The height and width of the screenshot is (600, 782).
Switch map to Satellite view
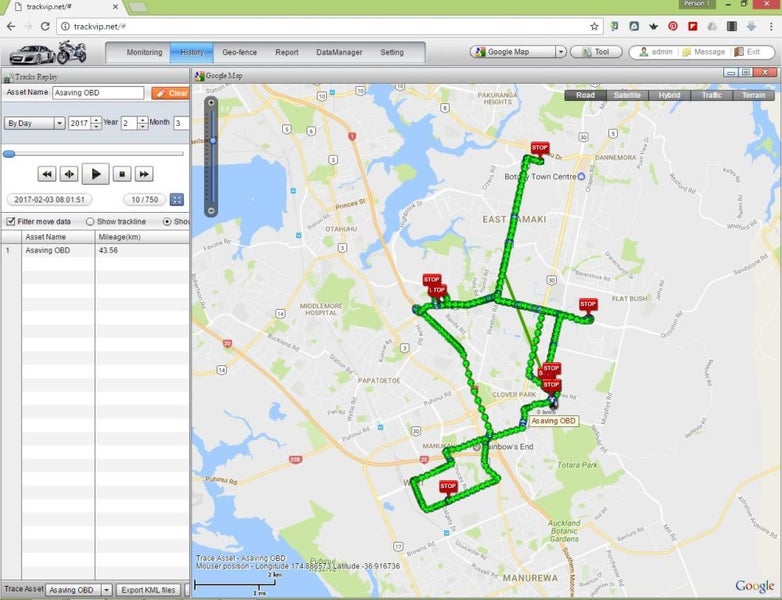pyautogui.click(x=627, y=95)
